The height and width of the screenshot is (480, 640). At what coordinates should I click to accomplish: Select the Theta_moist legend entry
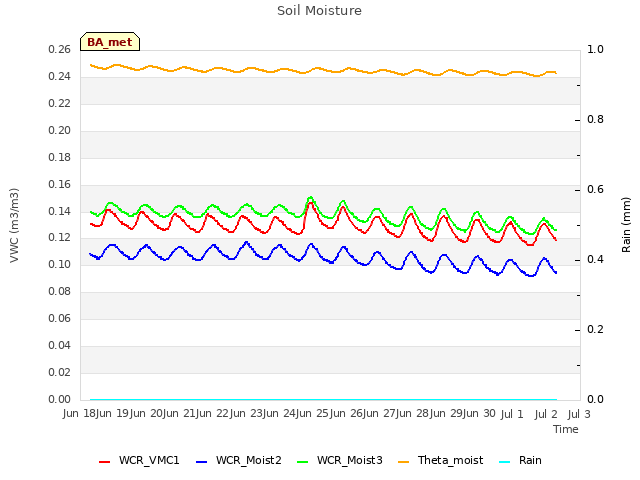pyautogui.click(x=440, y=460)
